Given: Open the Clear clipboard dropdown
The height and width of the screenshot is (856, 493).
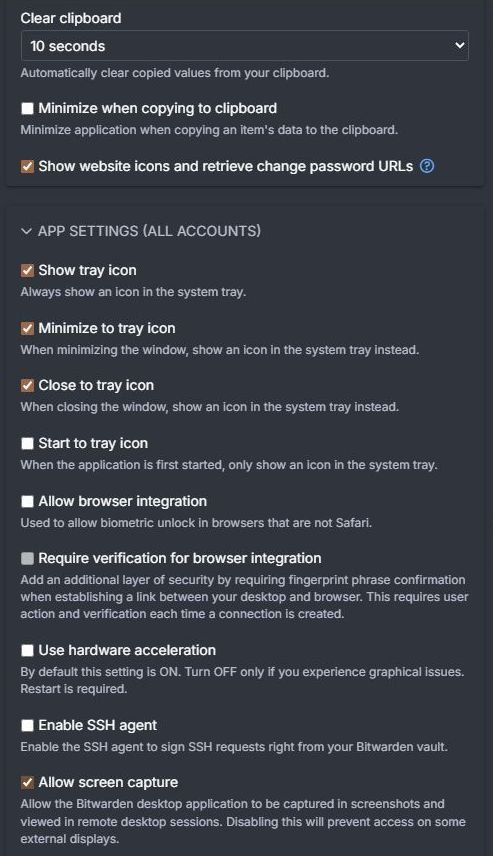Looking at the screenshot, I should [x=245, y=46].
